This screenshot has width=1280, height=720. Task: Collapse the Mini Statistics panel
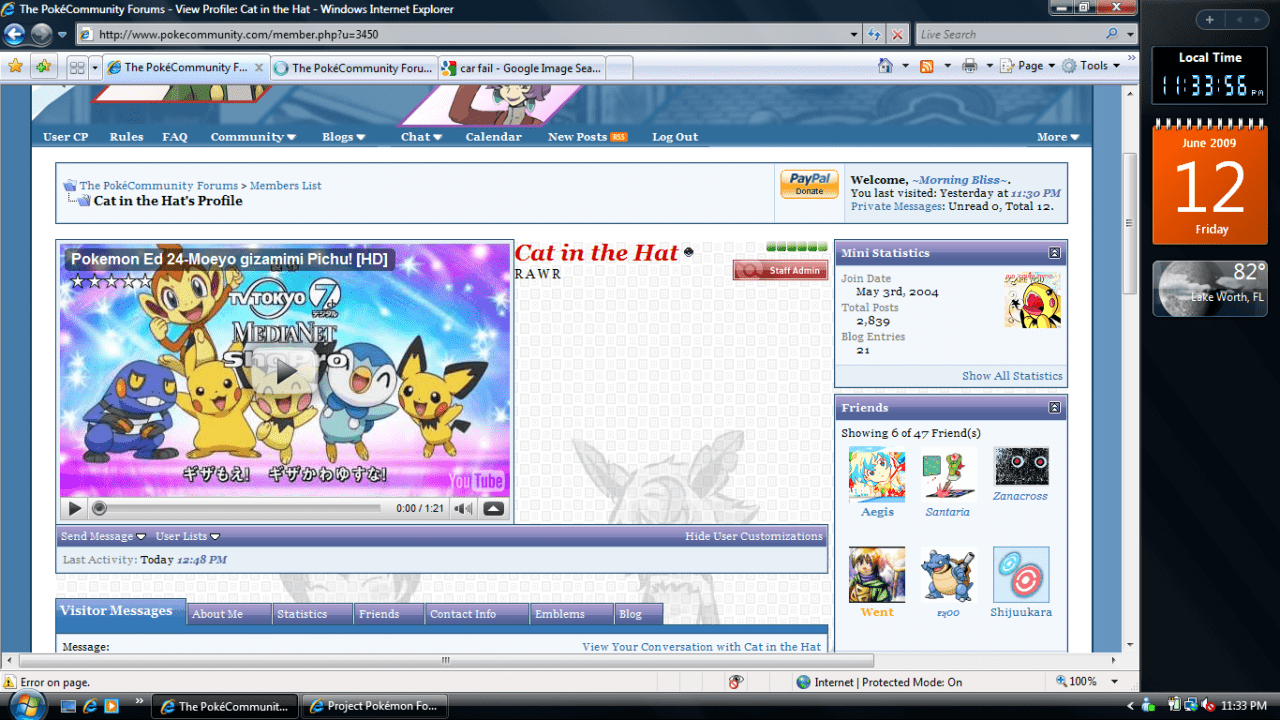(1054, 253)
